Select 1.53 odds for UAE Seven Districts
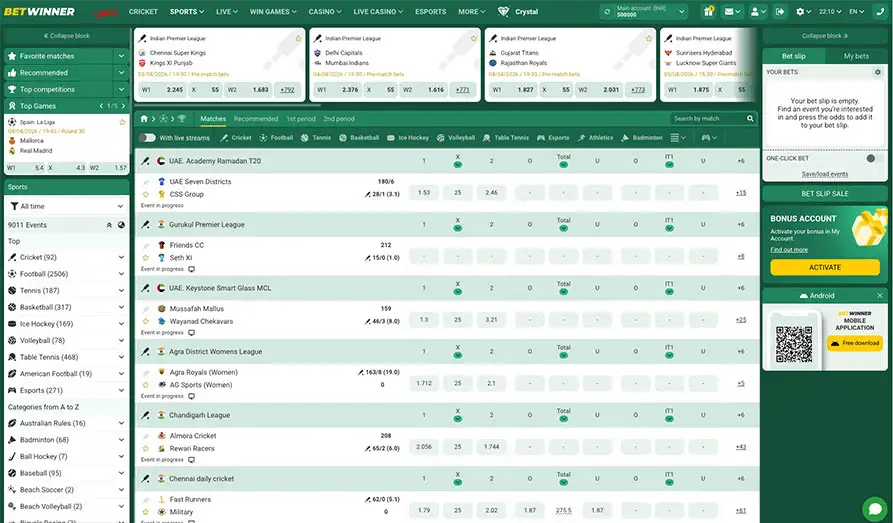The image size is (893, 523). point(424,193)
